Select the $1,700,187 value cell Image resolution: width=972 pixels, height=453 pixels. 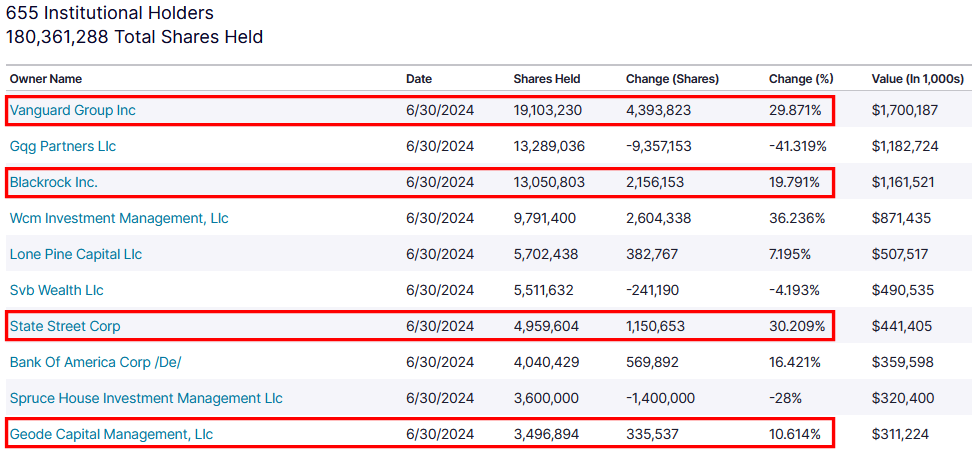click(905, 111)
